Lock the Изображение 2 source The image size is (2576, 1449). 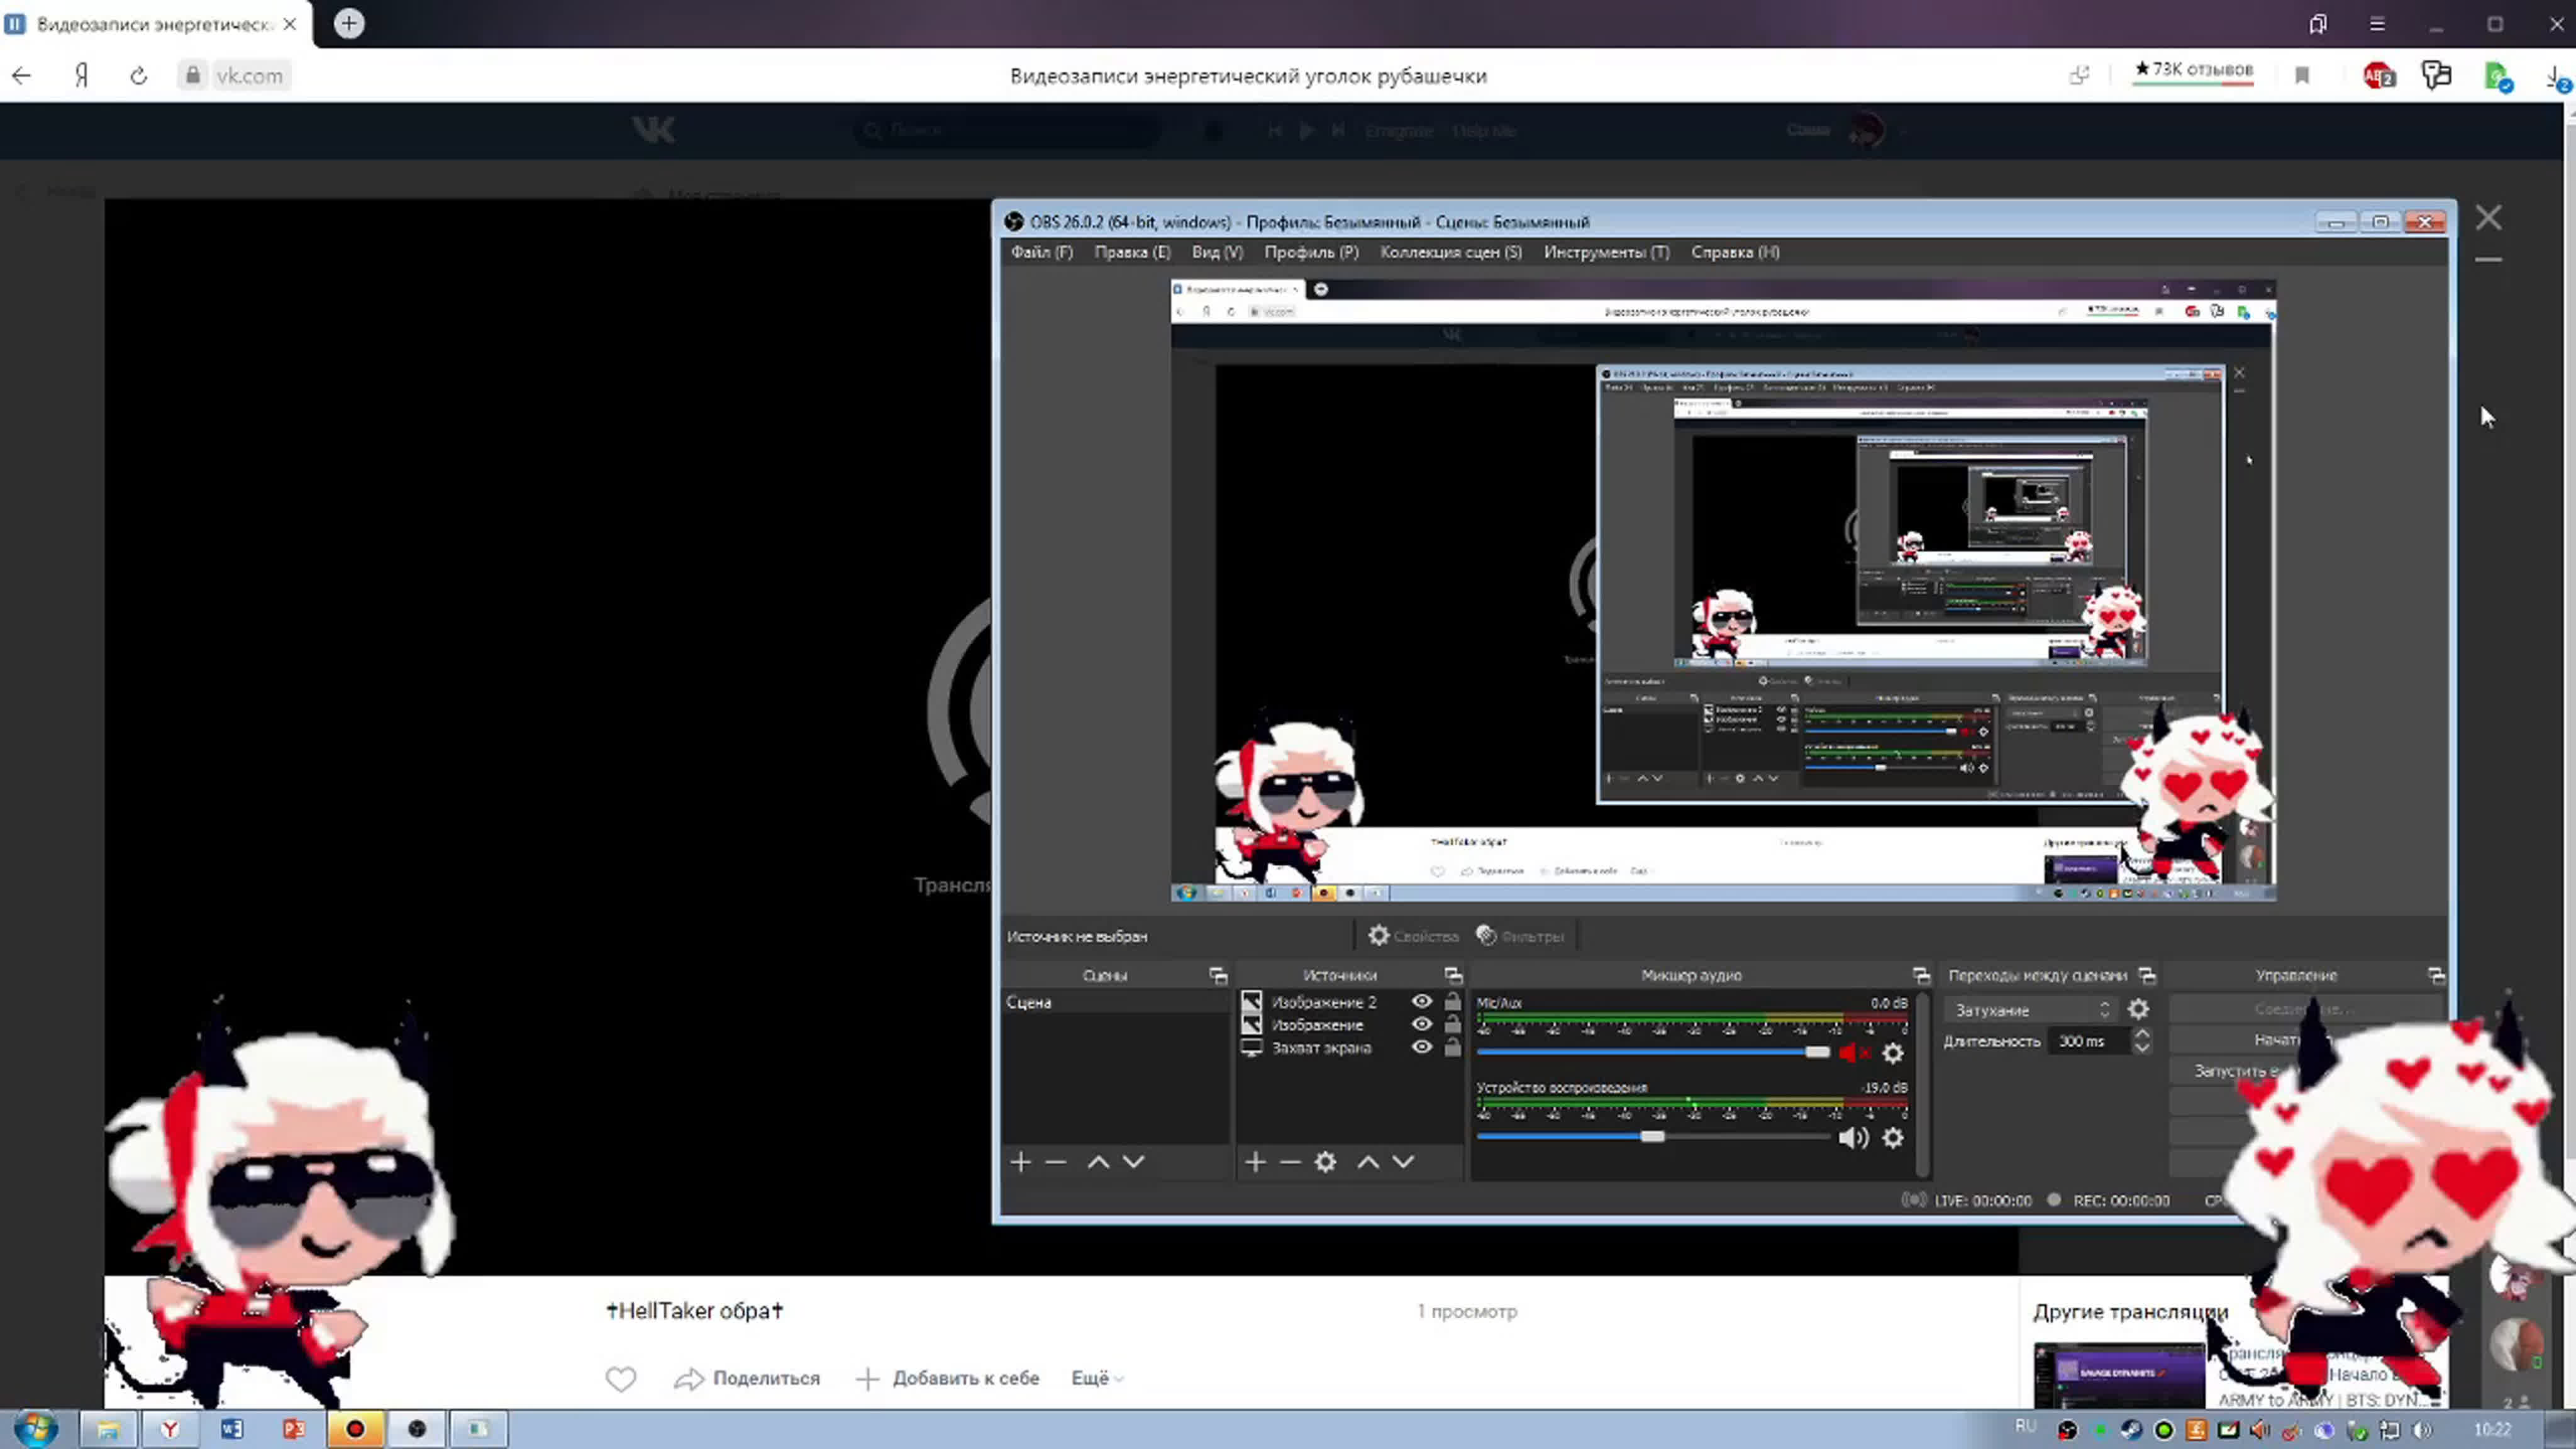coord(1452,1001)
